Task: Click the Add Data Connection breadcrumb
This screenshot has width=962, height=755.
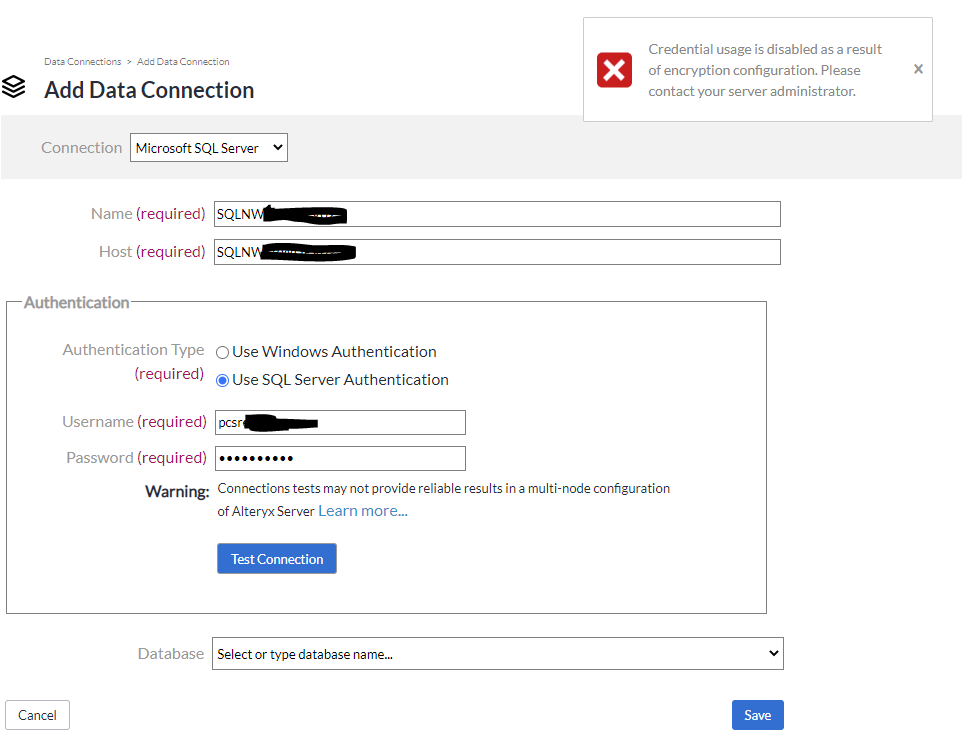Action: tap(183, 61)
